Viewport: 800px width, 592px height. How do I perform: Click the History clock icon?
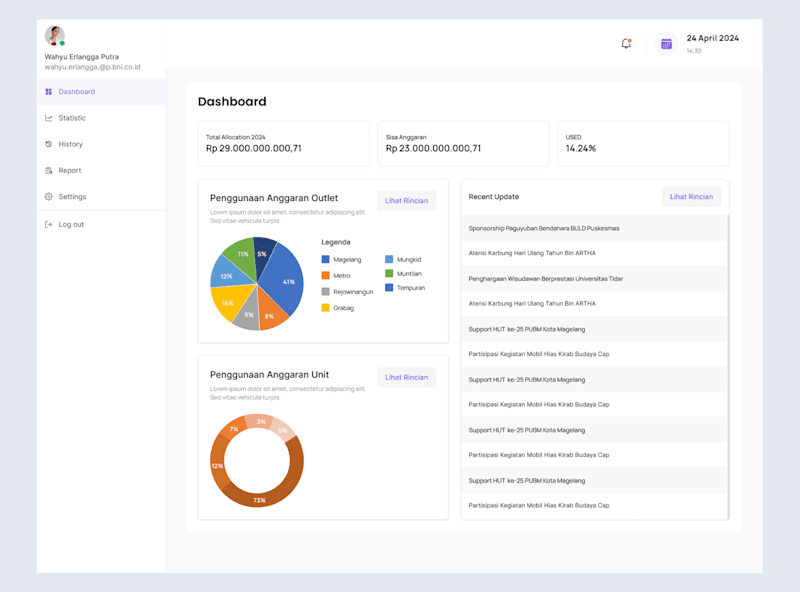[48, 144]
